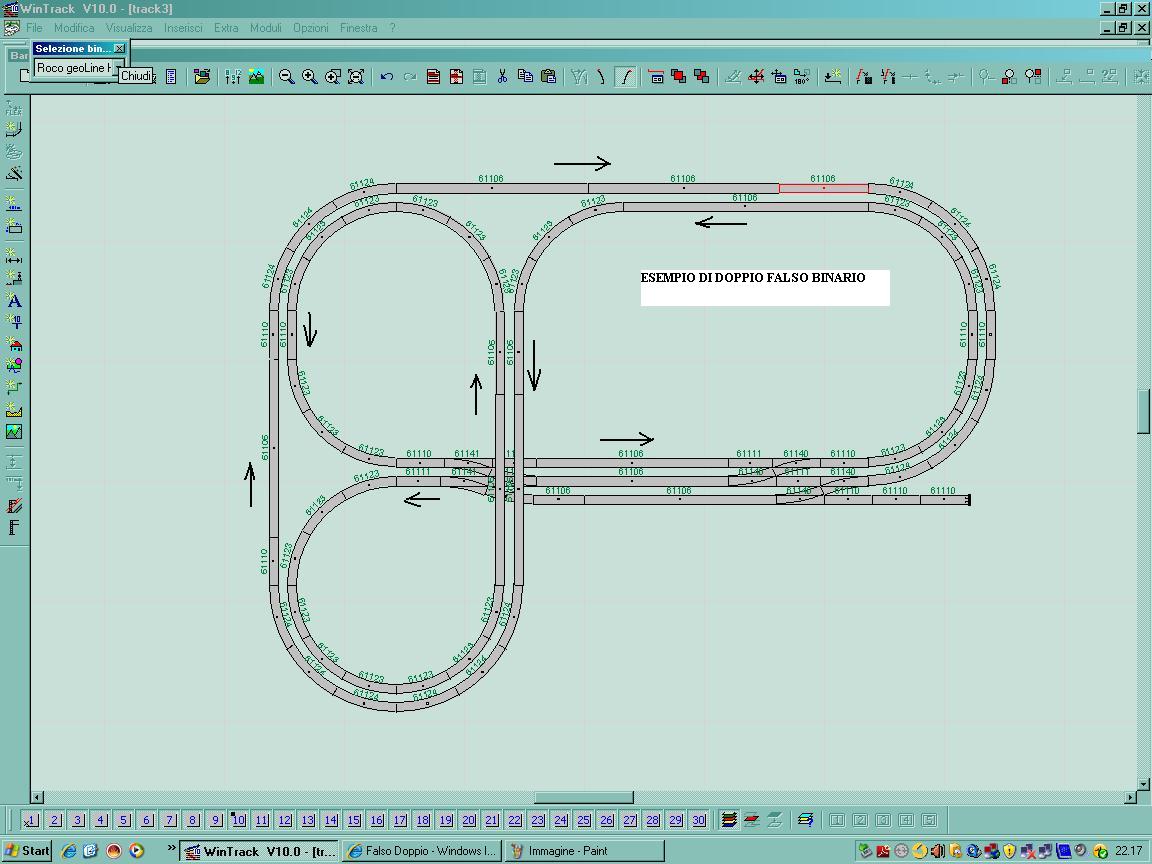Click the landscape picture icon
The height and width of the screenshot is (864, 1152).
pyautogui.click(x=256, y=76)
